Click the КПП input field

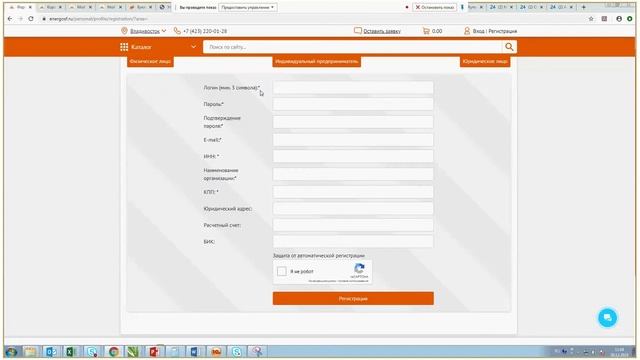pos(353,192)
